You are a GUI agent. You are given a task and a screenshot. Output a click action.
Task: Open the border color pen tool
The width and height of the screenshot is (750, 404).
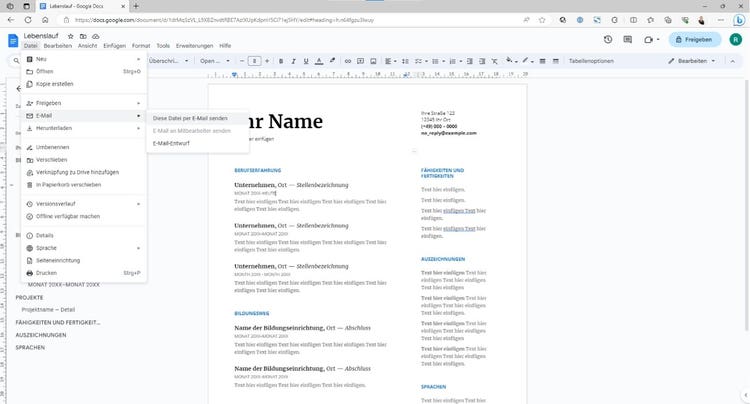click(x=527, y=61)
